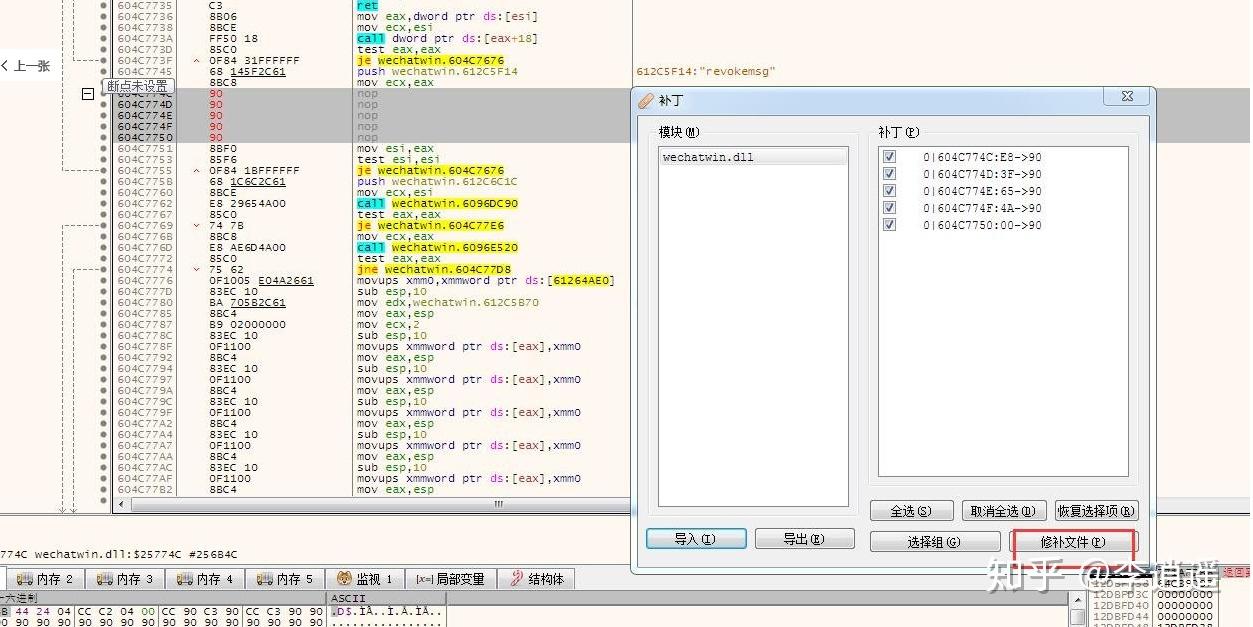Click the 选择组(G) button
Image resolution: width=1253 pixels, height=627 pixels.
tap(934, 542)
